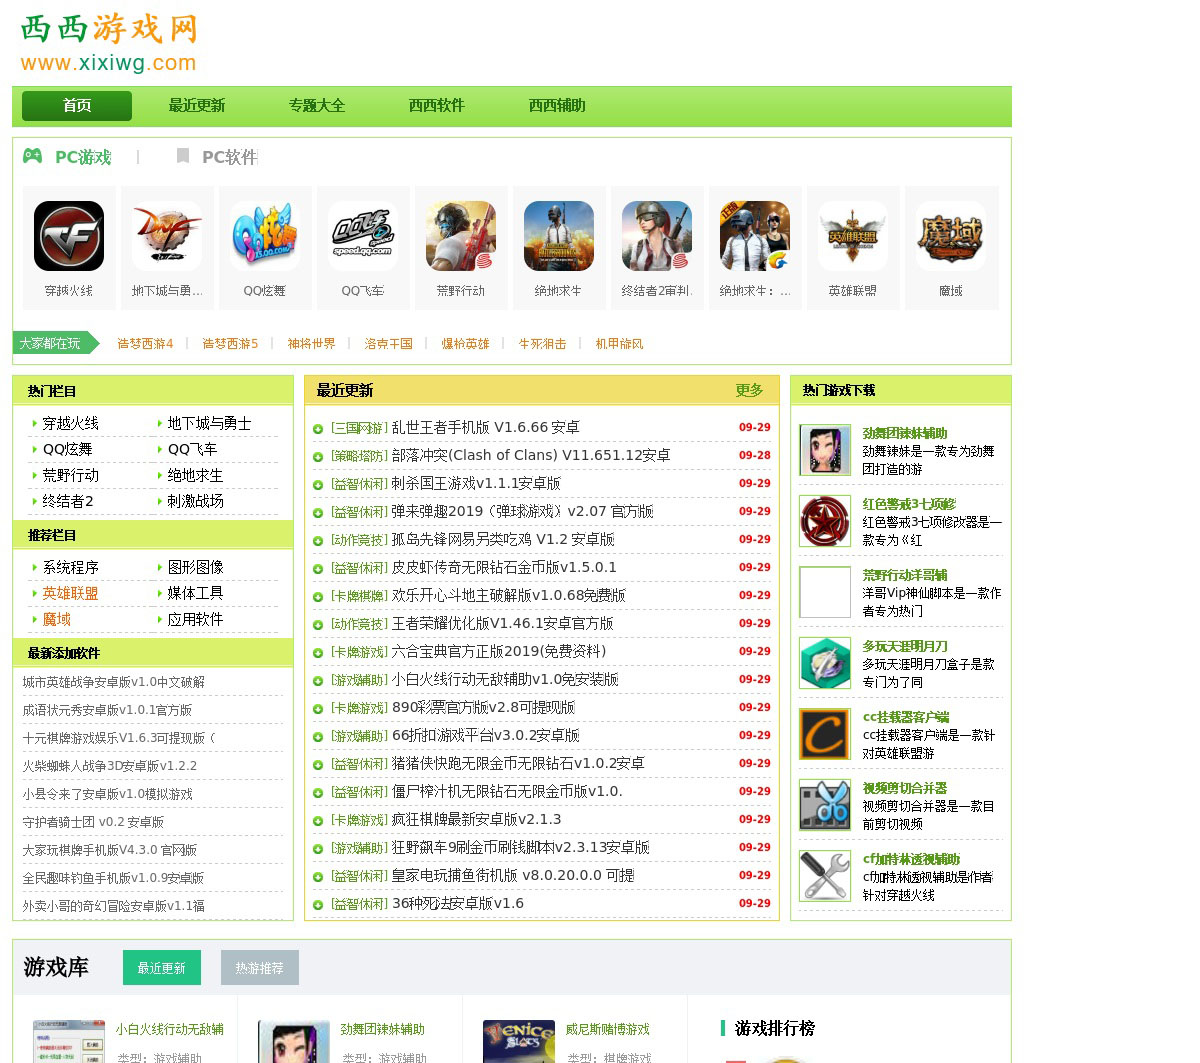Viewport: 1200px width, 1063px height.
Task: Open 穿越火线 in 热门栏目 list
Action: [x=71, y=423]
